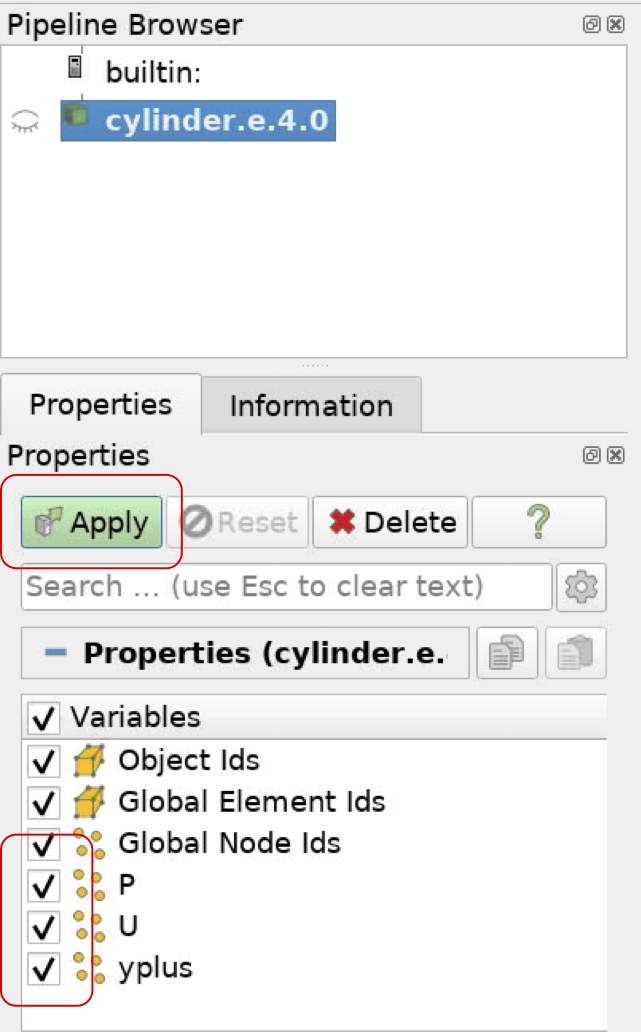Float the Pipeline Browser panel
641x1032 pixels.
[x=592, y=25]
